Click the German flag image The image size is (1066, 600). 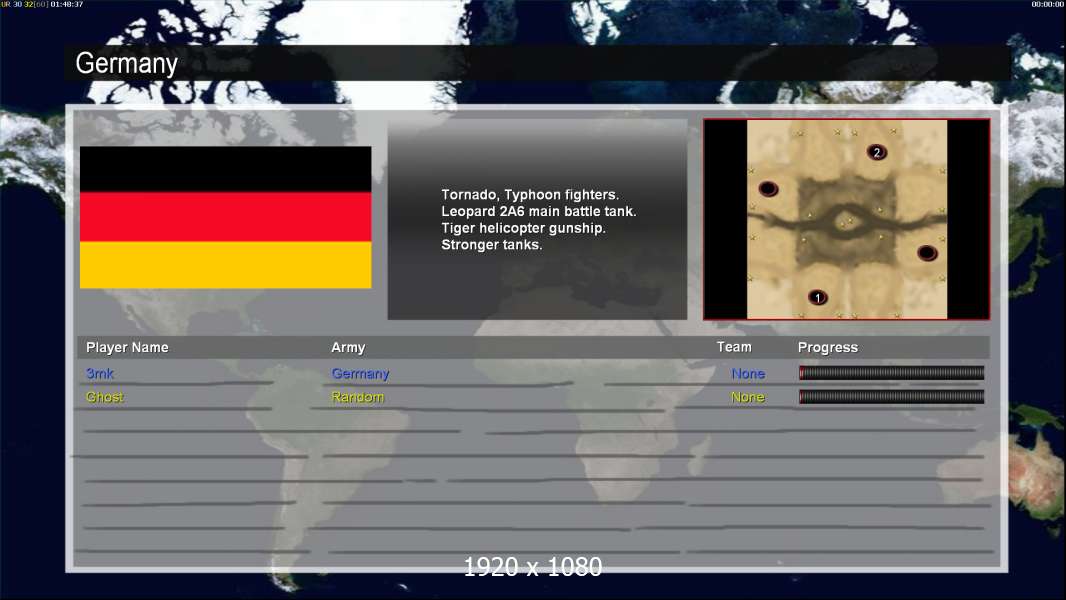[x=226, y=217]
